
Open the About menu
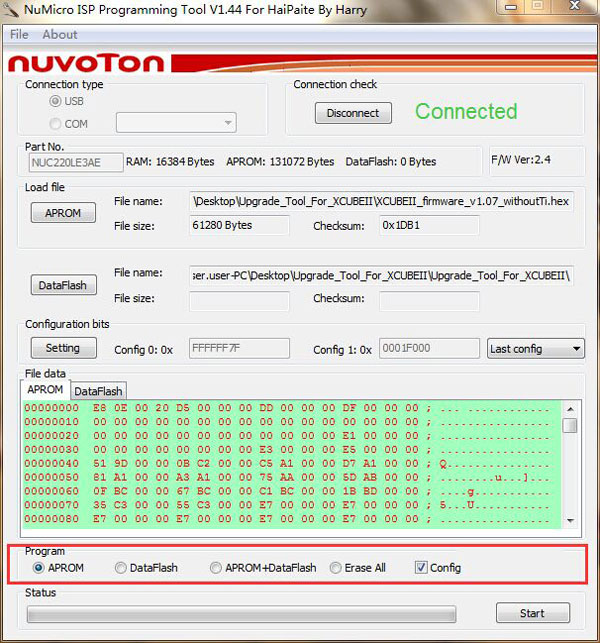60,34
